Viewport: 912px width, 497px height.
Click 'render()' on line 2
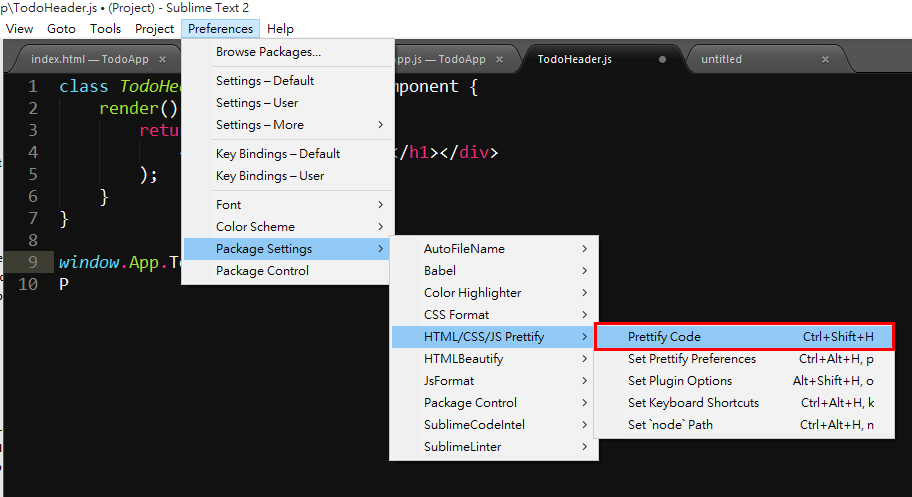138,109
